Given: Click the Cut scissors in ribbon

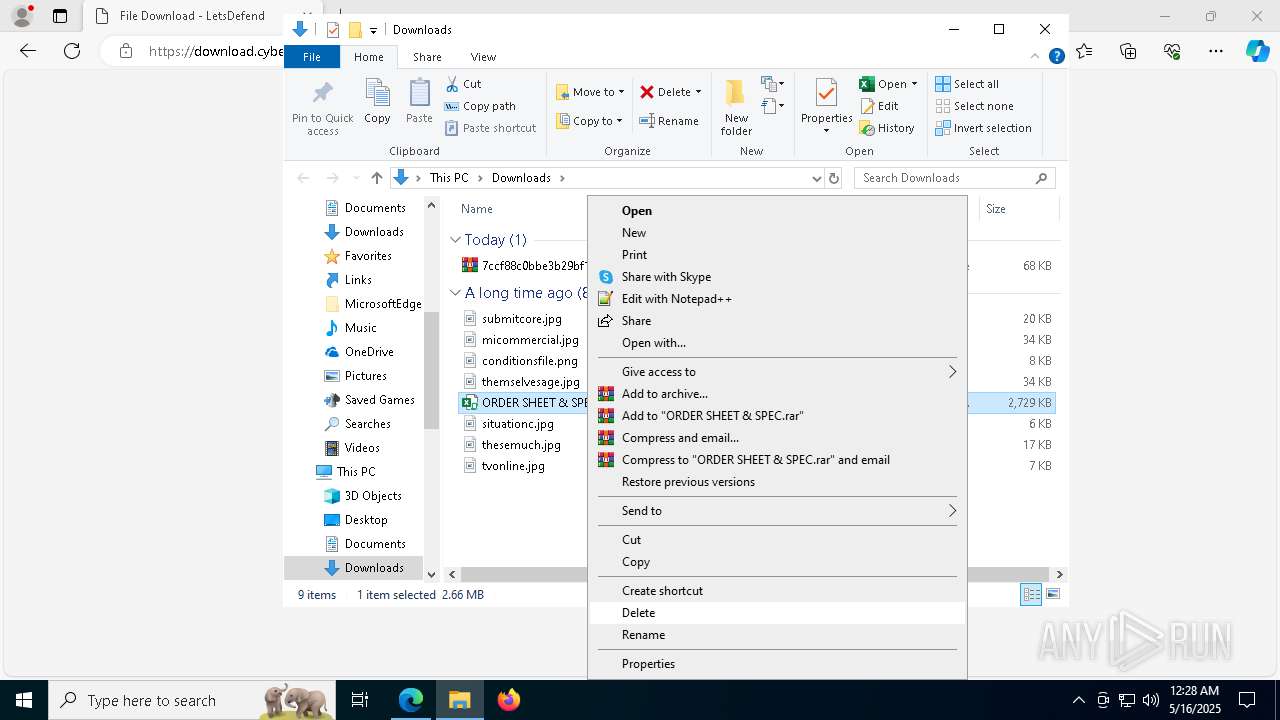Looking at the screenshot, I should click(x=452, y=84).
